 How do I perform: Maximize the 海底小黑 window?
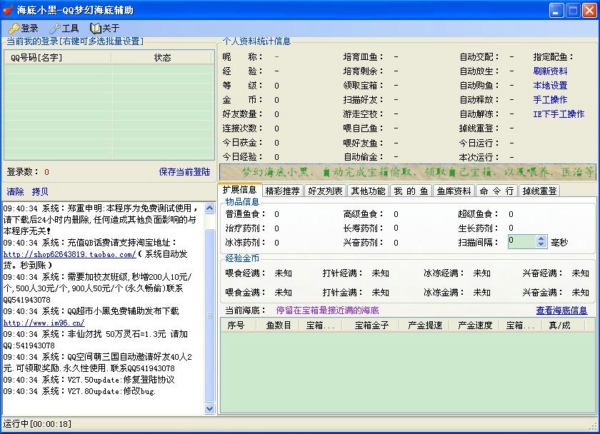click(573, 10)
